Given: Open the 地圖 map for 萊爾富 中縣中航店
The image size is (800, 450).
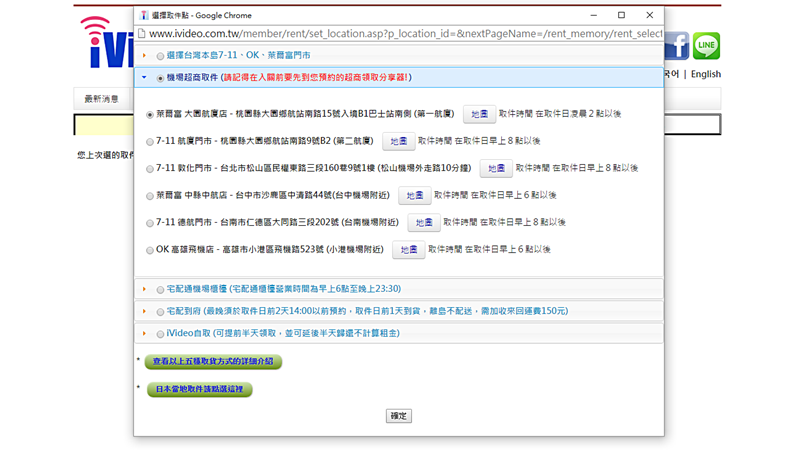Looking at the screenshot, I should 414,195.
